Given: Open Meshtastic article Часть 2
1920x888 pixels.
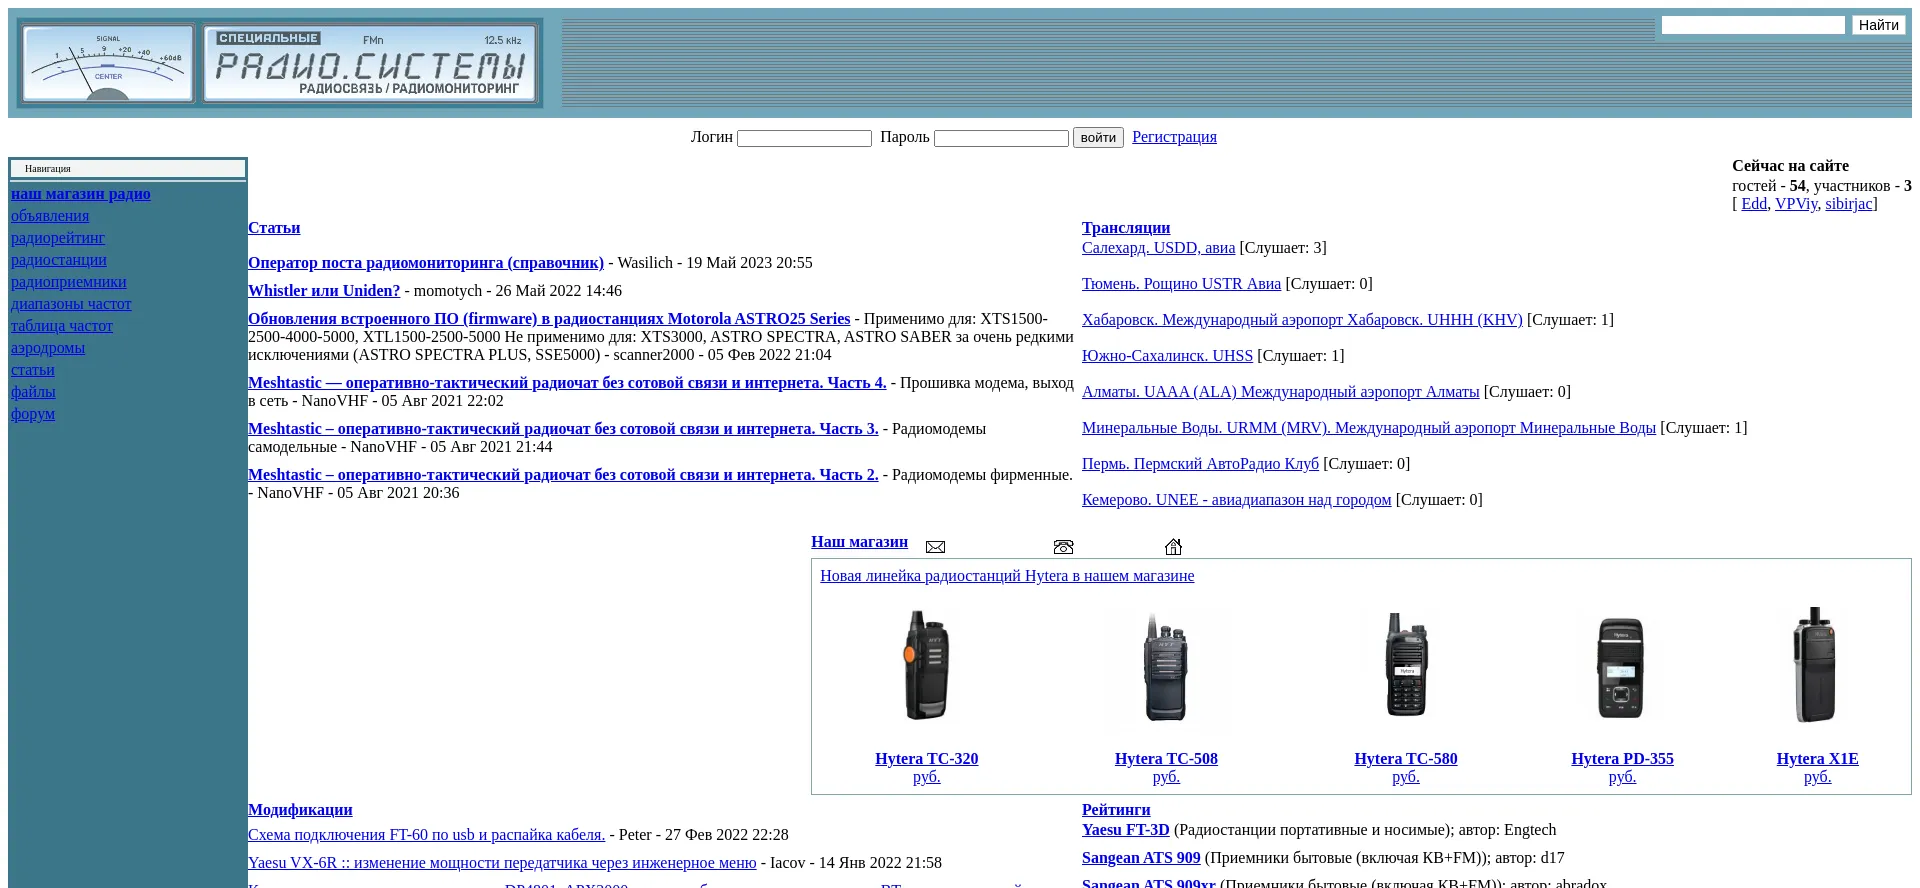Looking at the screenshot, I should [x=563, y=475].
